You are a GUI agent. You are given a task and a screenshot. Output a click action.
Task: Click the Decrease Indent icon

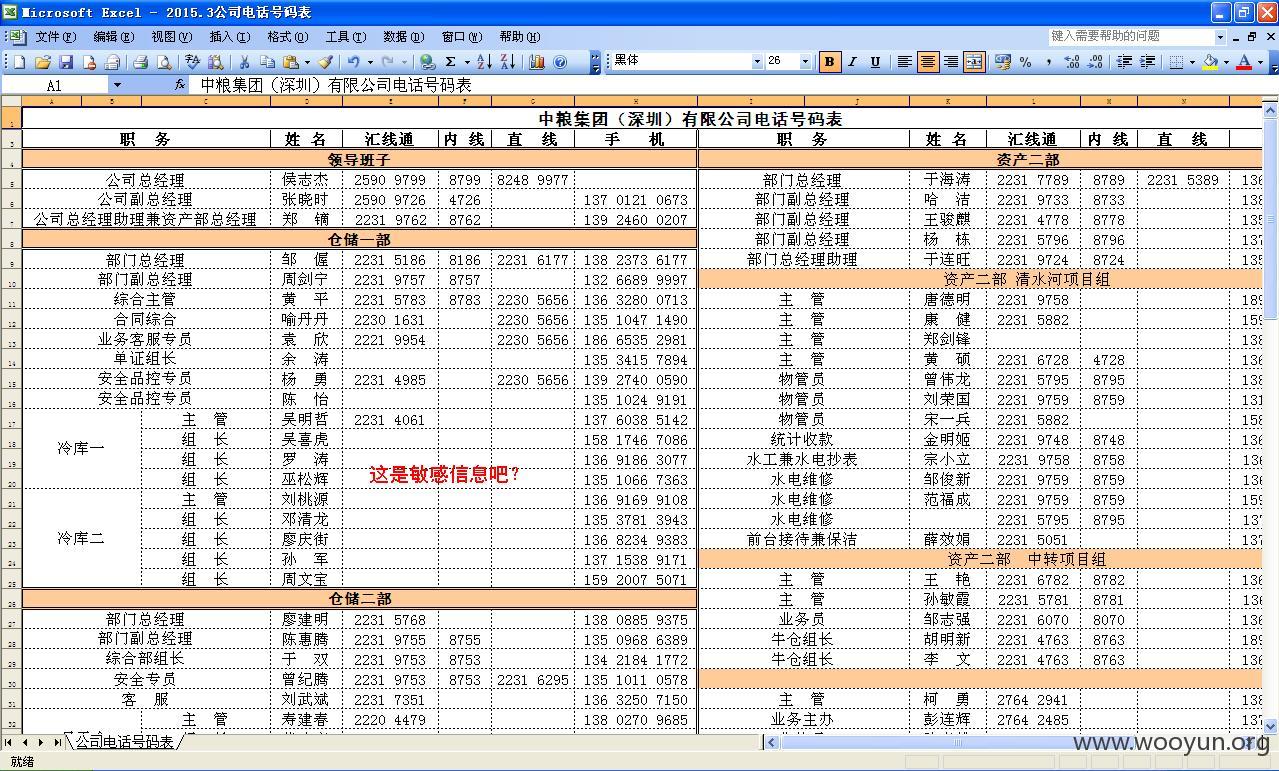pyautogui.click(x=1124, y=62)
